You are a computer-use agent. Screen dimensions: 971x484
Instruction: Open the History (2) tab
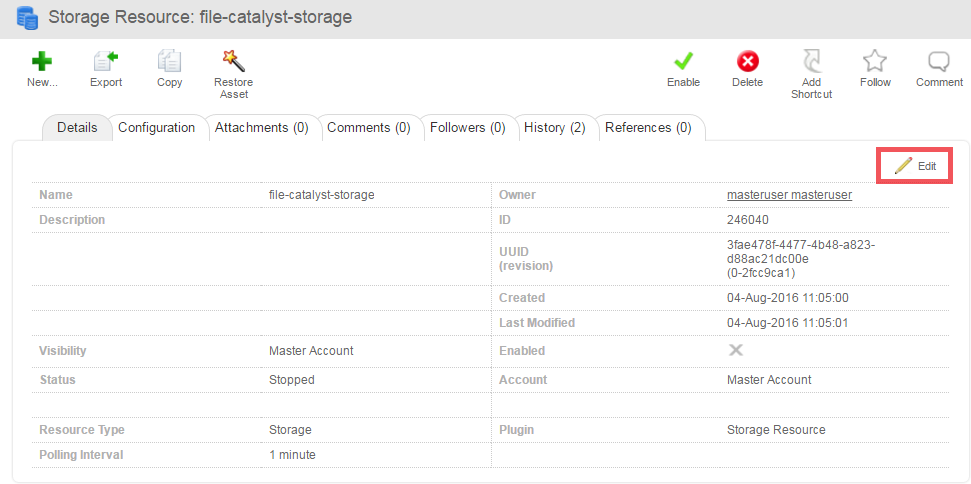click(x=554, y=127)
